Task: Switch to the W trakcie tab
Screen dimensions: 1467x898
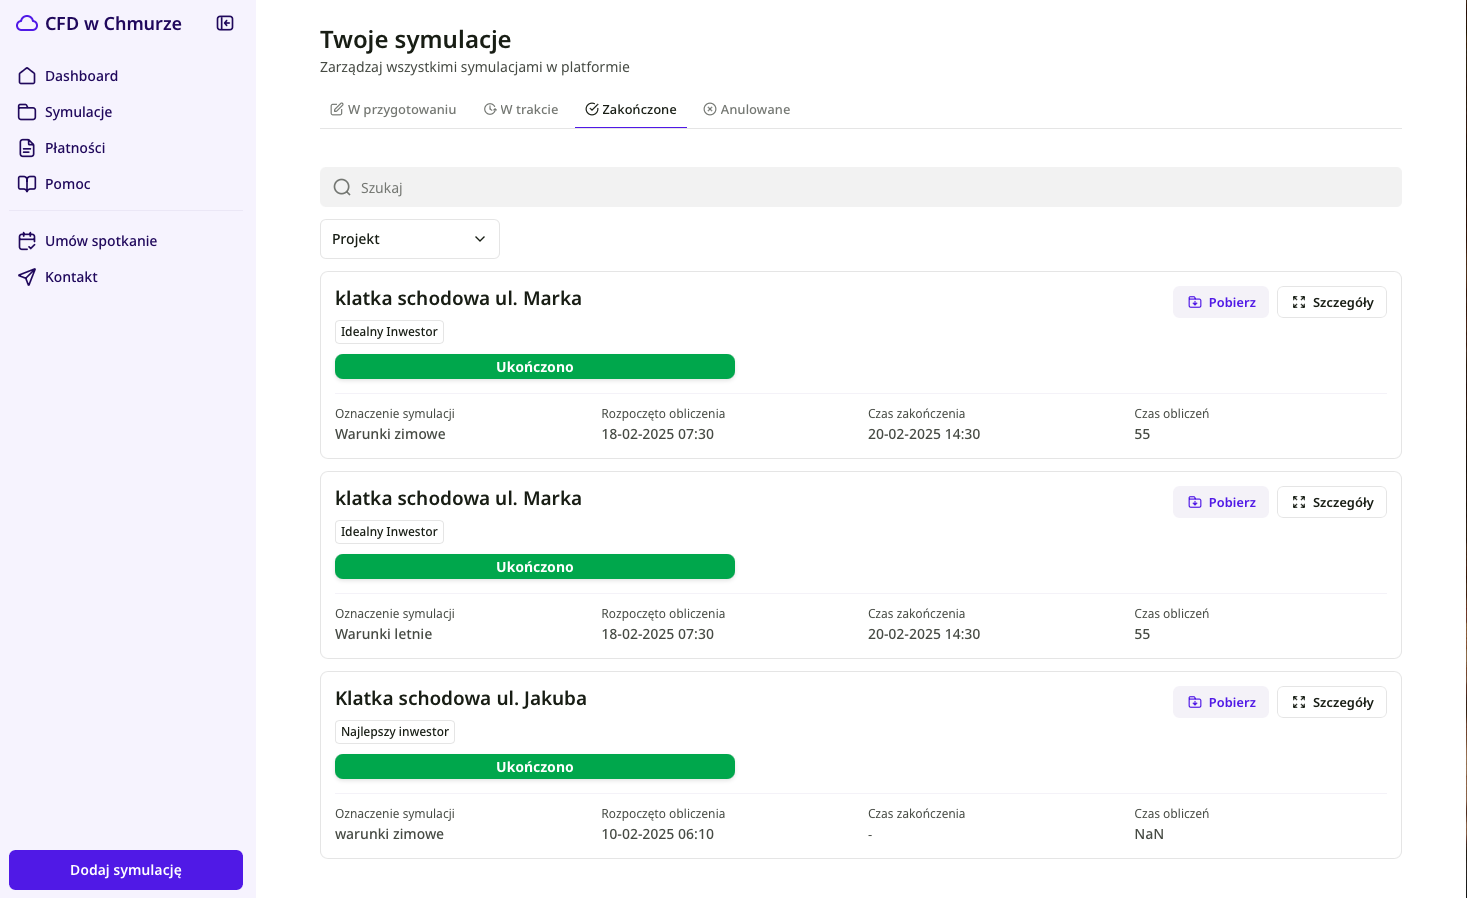Action: (521, 109)
